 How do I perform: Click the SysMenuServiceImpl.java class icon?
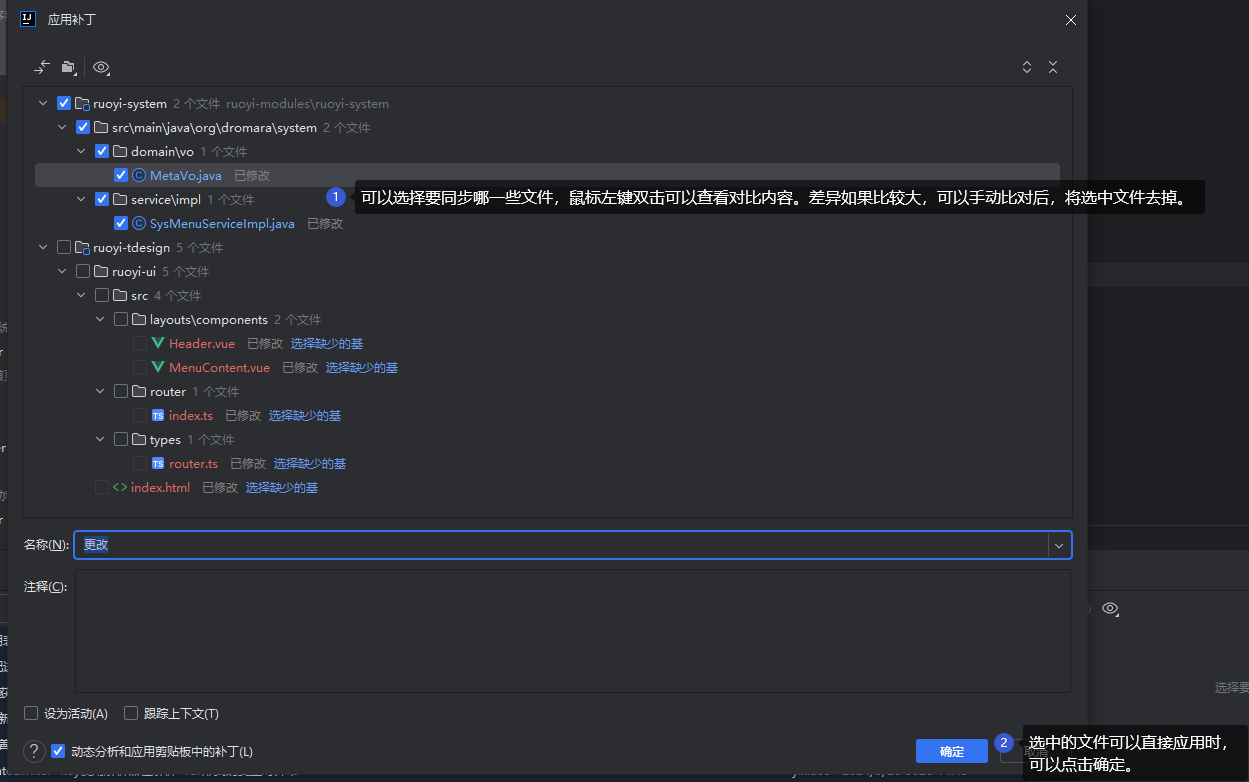(x=139, y=223)
